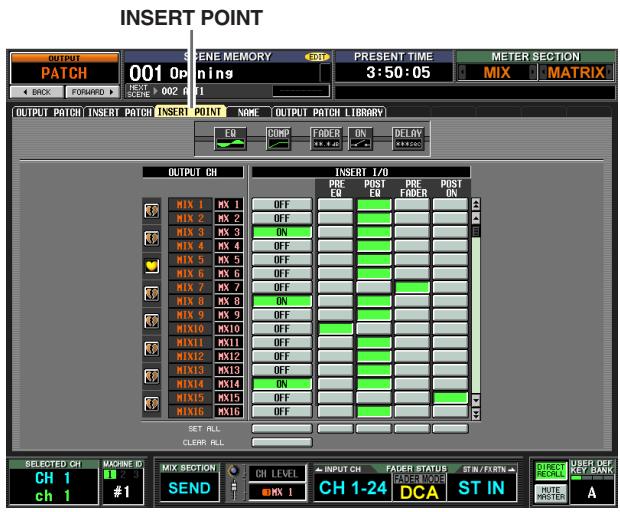Turn insert OFF for MIX 8
This screenshot has width=620, height=512.
282,301
